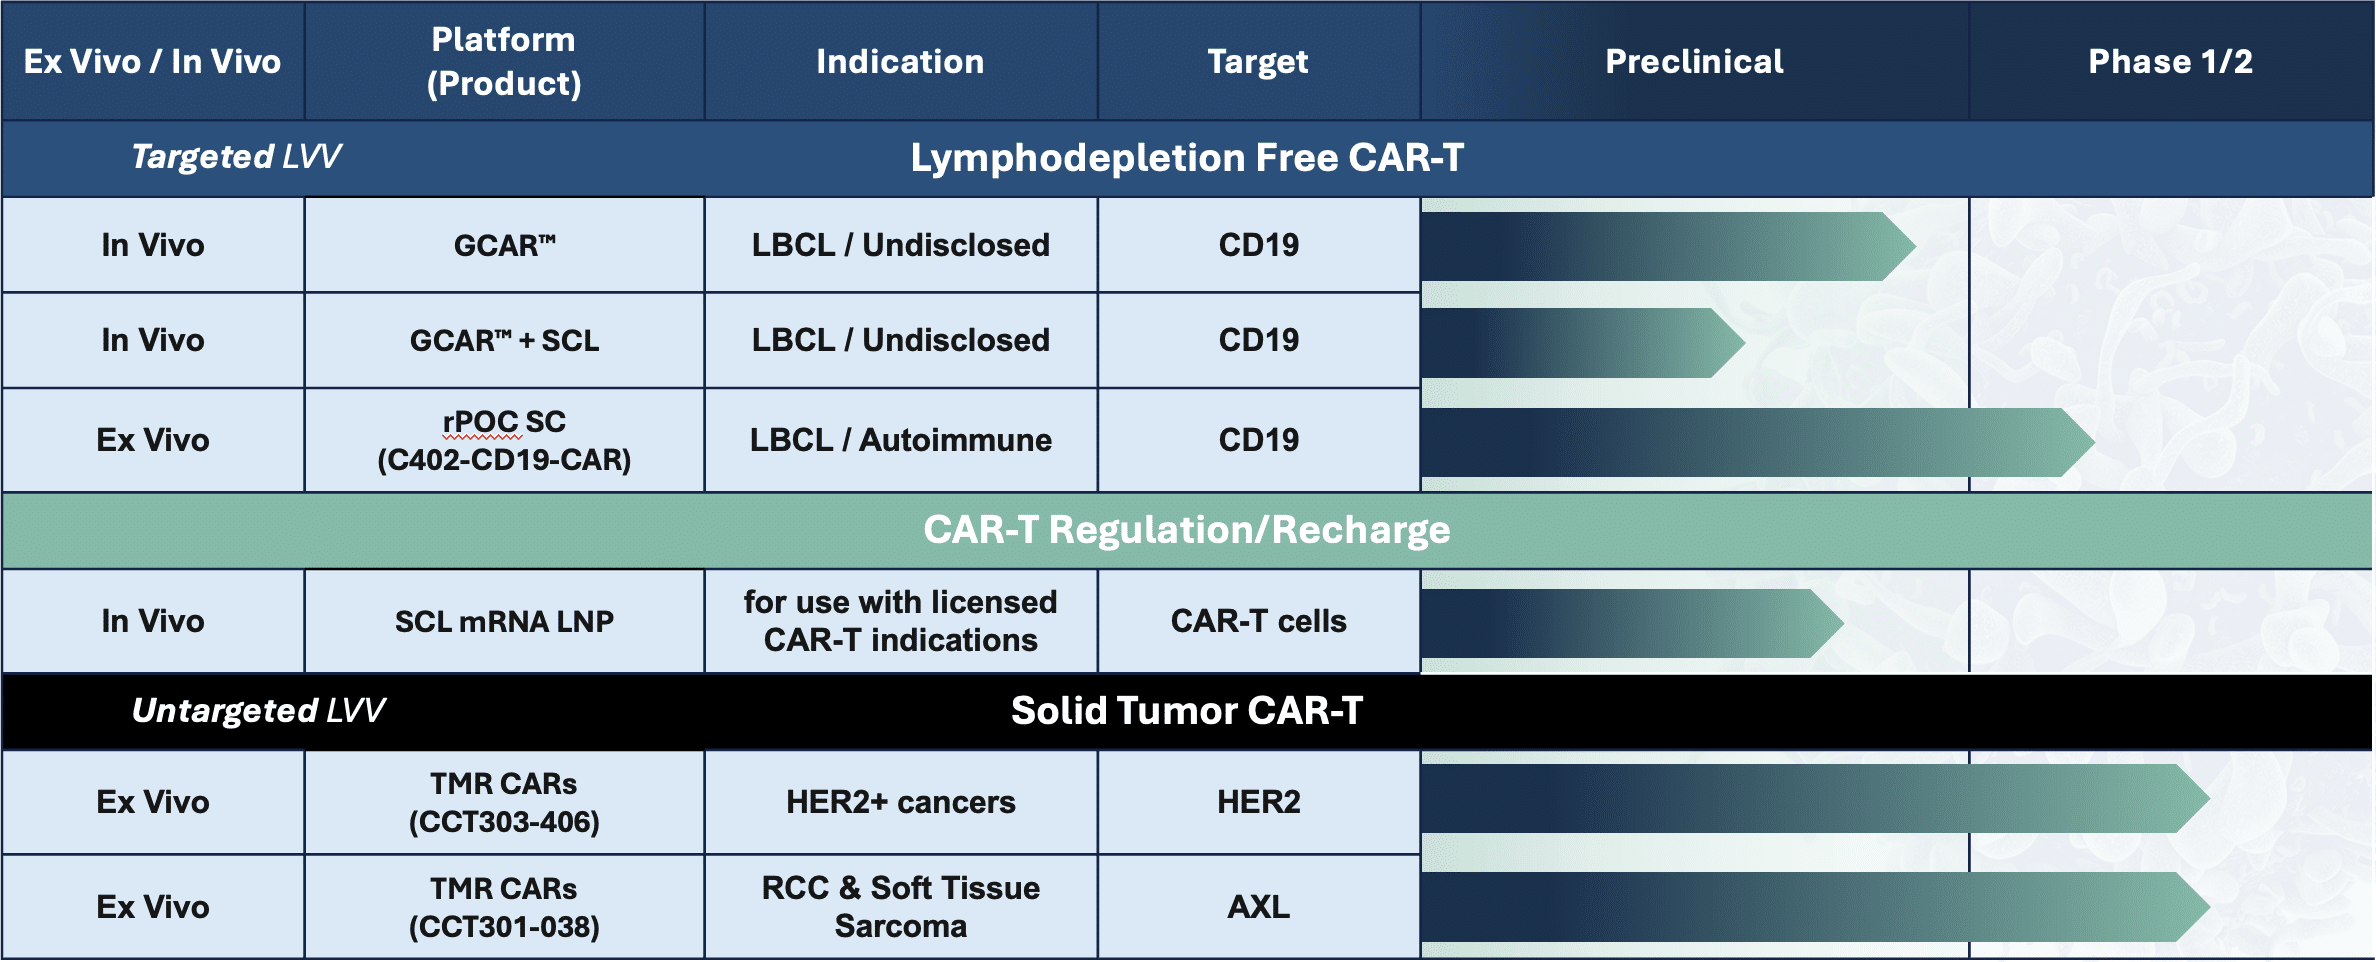Click the Preclinical column header

pyautogui.click(x=1694, y=62)
